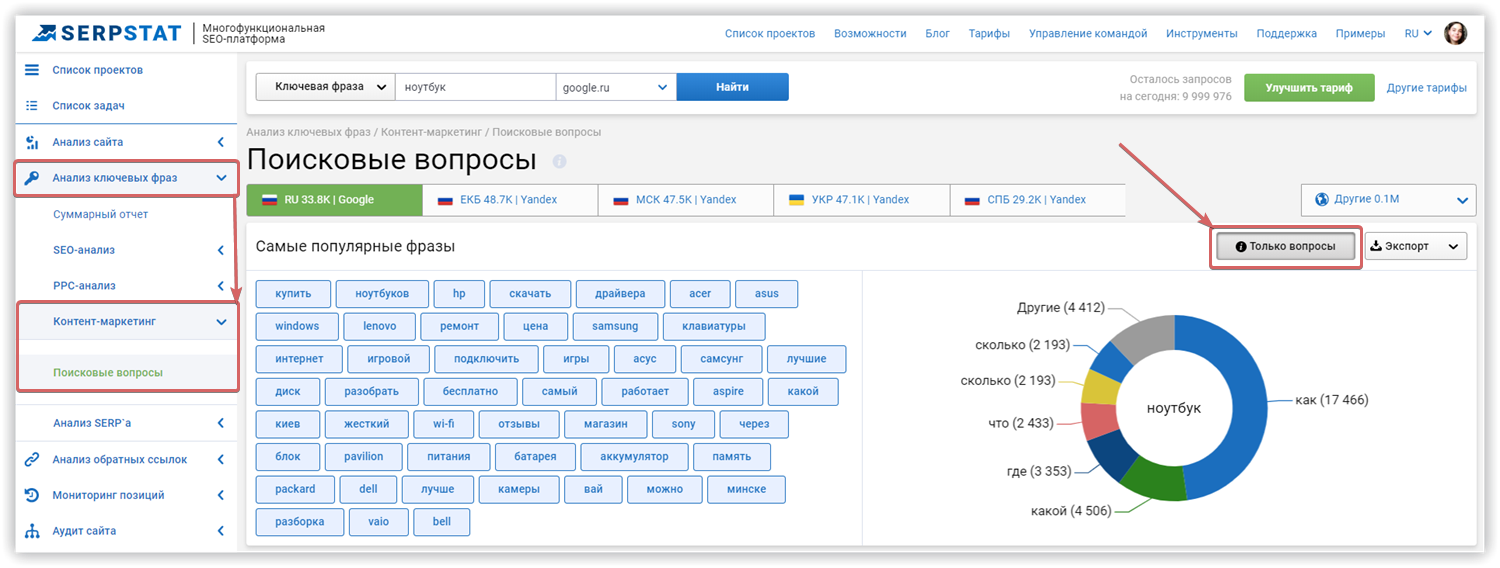Viewport: 1500px width, 568px height.
Task: Open the Тарифы top menu
Action: (x=989, y=33)
